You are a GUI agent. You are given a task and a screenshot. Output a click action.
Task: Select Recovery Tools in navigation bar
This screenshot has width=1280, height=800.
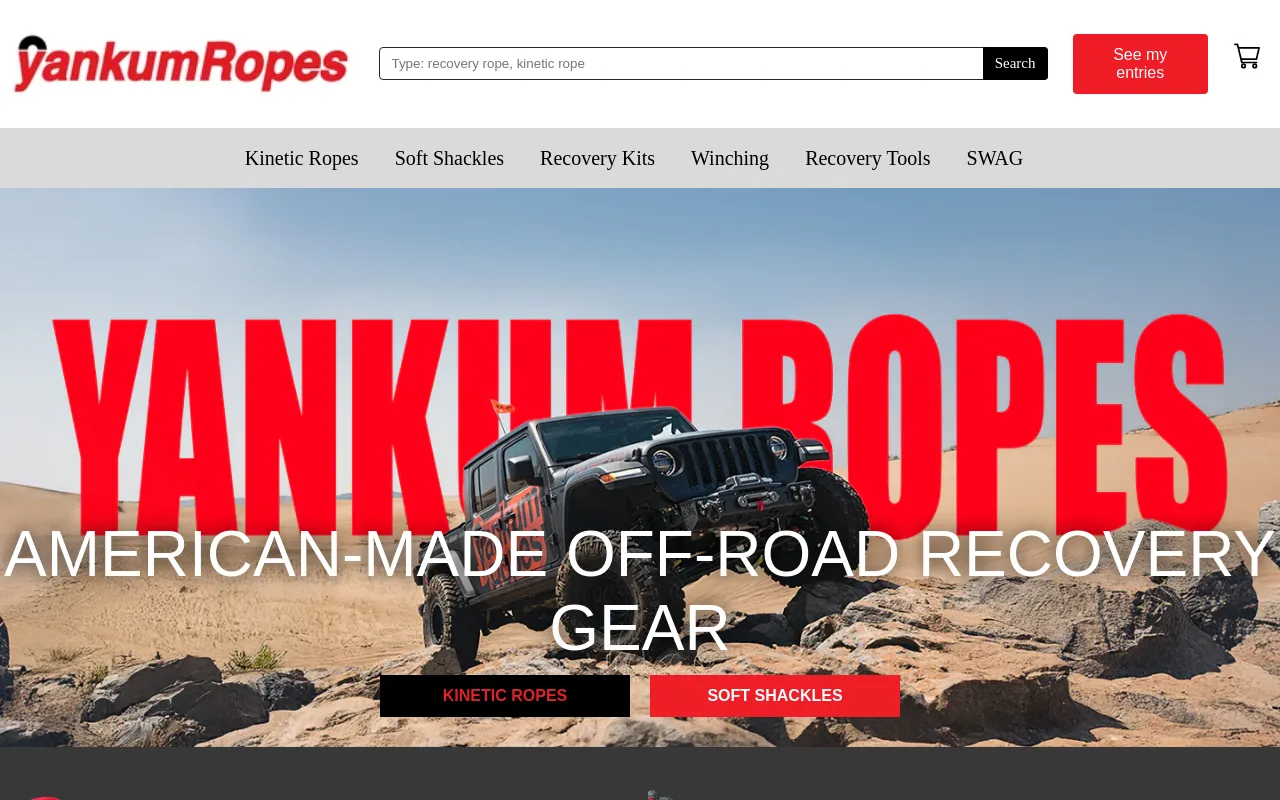[x=867, y=158]
